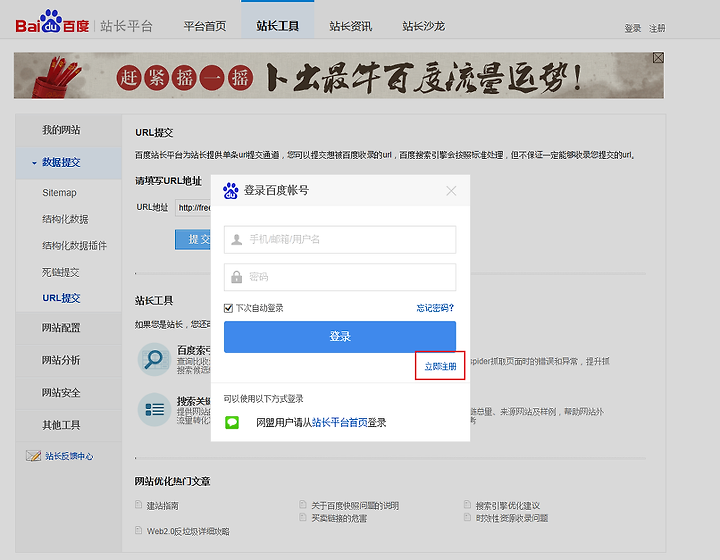Open the 站长资讯 tab
Screen dimensions: 720x560
(350, 26)
